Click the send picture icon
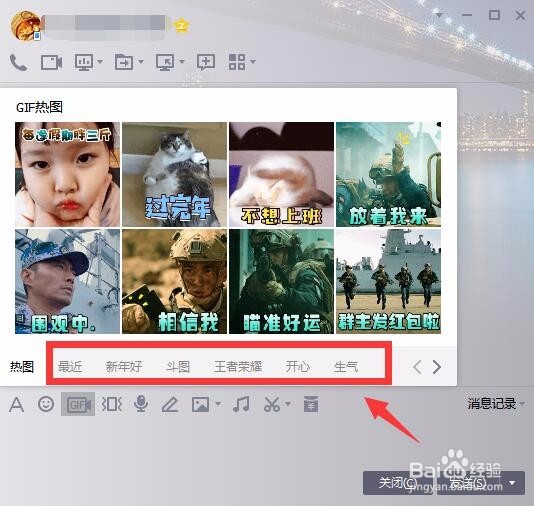Image resolution: width=534 pixels, height=506 pixels. [x=200, y=405]
